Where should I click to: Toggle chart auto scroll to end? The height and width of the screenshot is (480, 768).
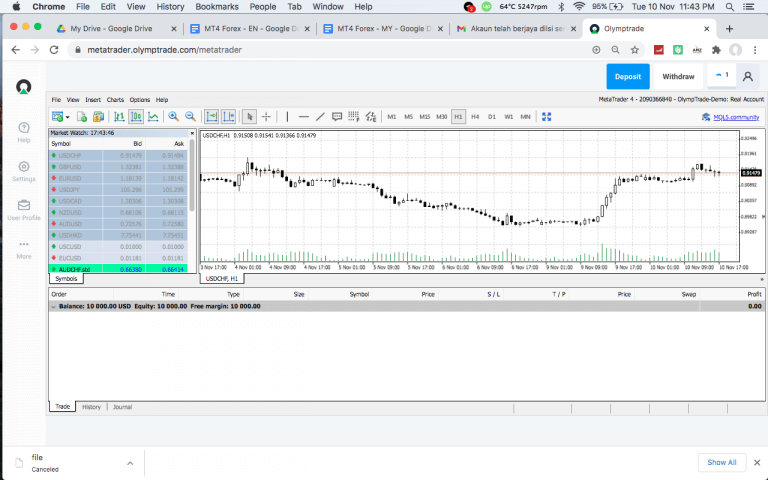[x=212, y=117]
